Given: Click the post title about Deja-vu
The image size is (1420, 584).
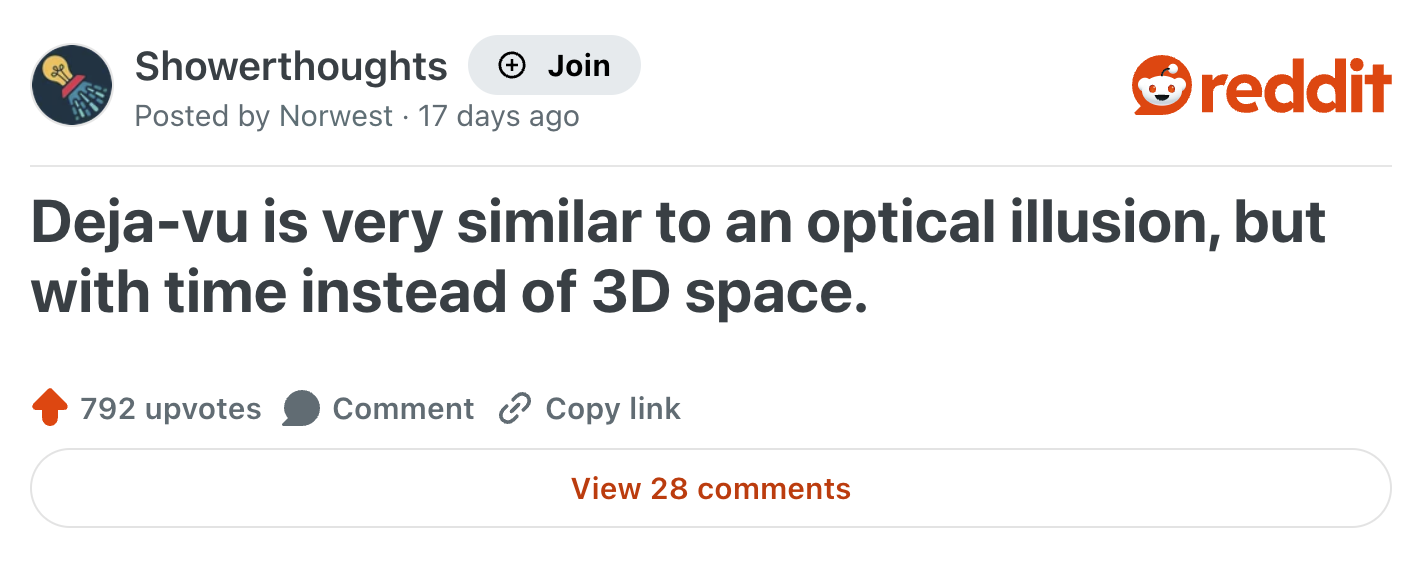Looking at the screenshot, I should (x=678, y=255).
